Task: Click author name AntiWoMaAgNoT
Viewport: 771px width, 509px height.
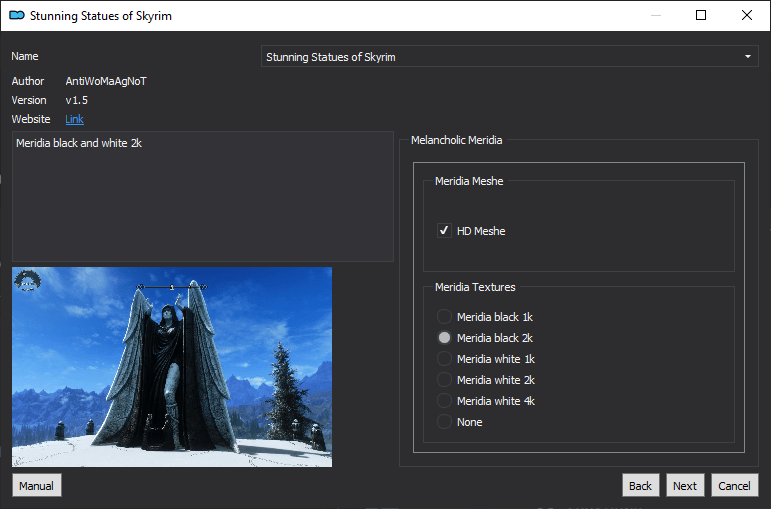Action: click(106, 81)
